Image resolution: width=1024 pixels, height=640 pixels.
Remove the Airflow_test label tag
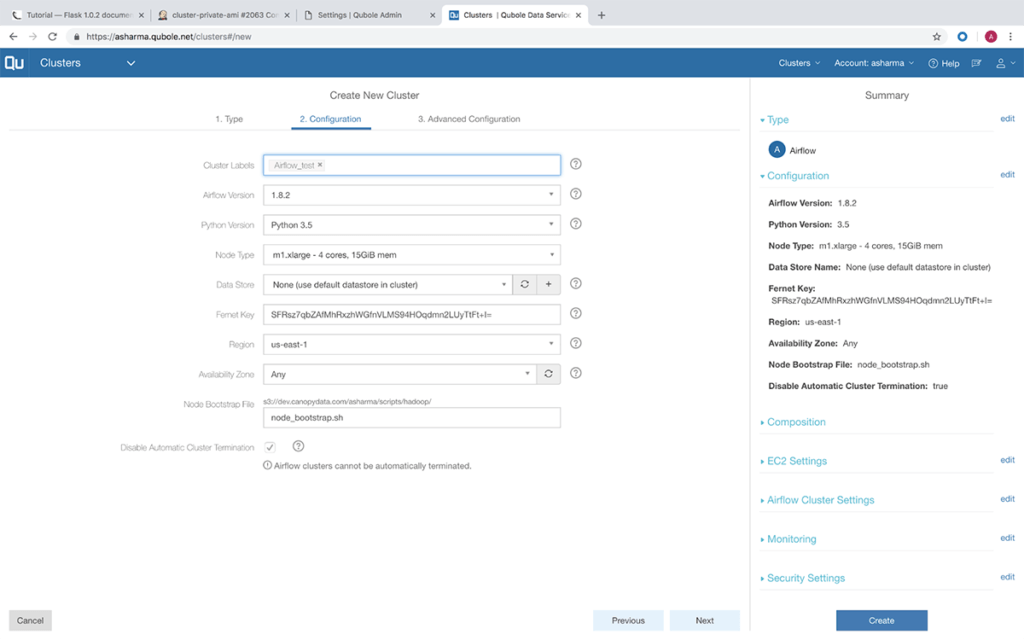[320, 165]
